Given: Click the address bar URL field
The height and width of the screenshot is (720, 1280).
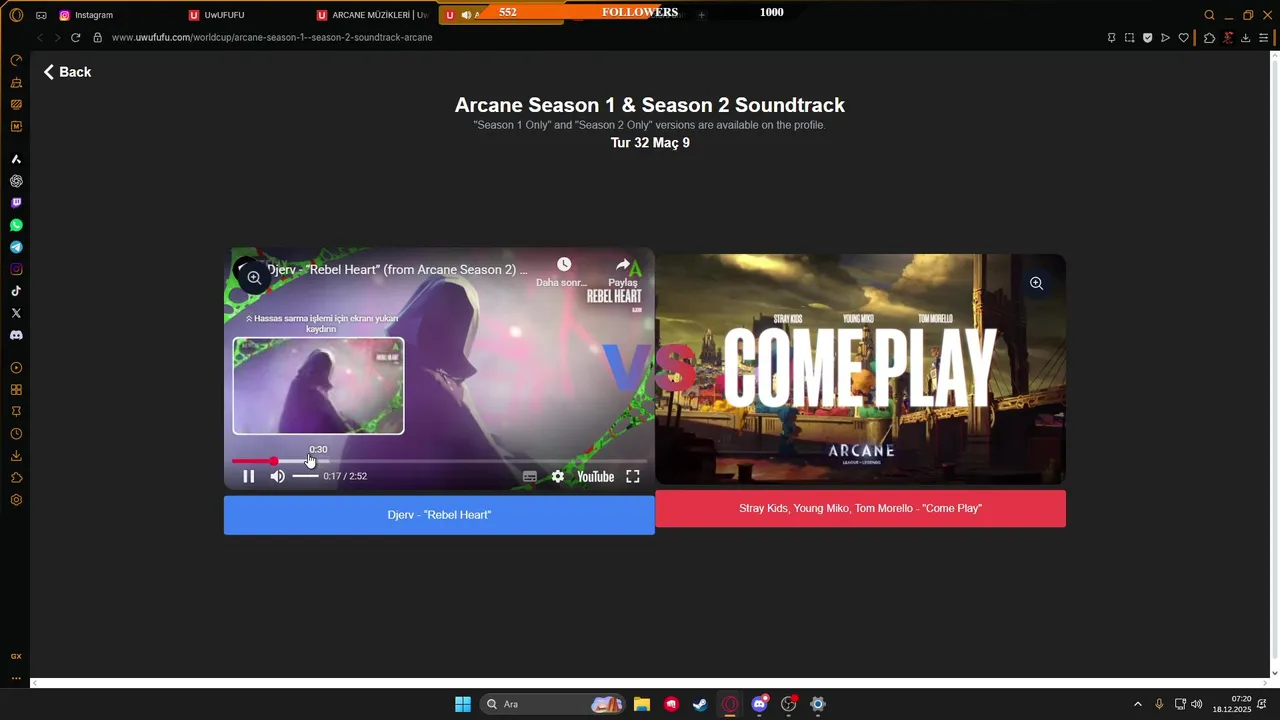Looking at the screenshot, I should tap(600, 37).
